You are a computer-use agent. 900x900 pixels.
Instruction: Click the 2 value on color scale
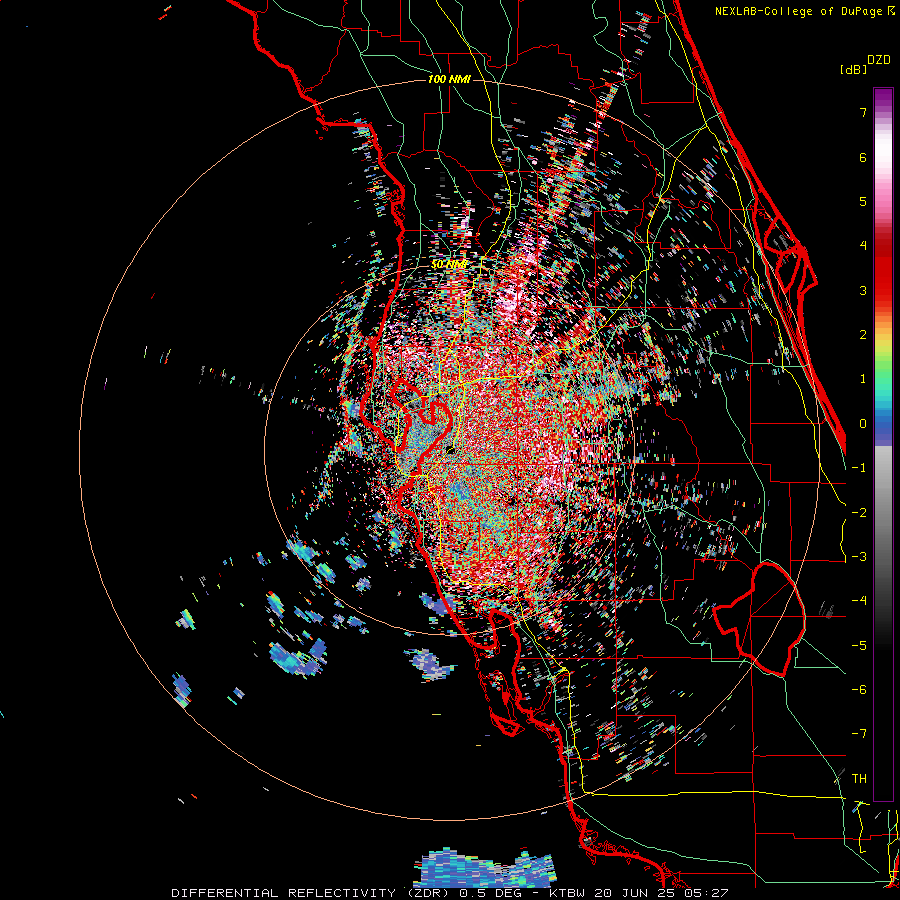[x=863, y=335]
